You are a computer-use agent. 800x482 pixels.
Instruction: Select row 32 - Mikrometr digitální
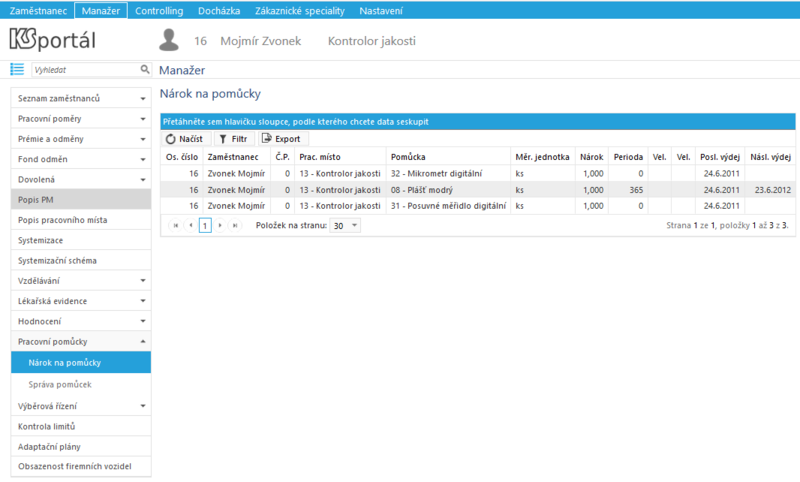[478, 173]
